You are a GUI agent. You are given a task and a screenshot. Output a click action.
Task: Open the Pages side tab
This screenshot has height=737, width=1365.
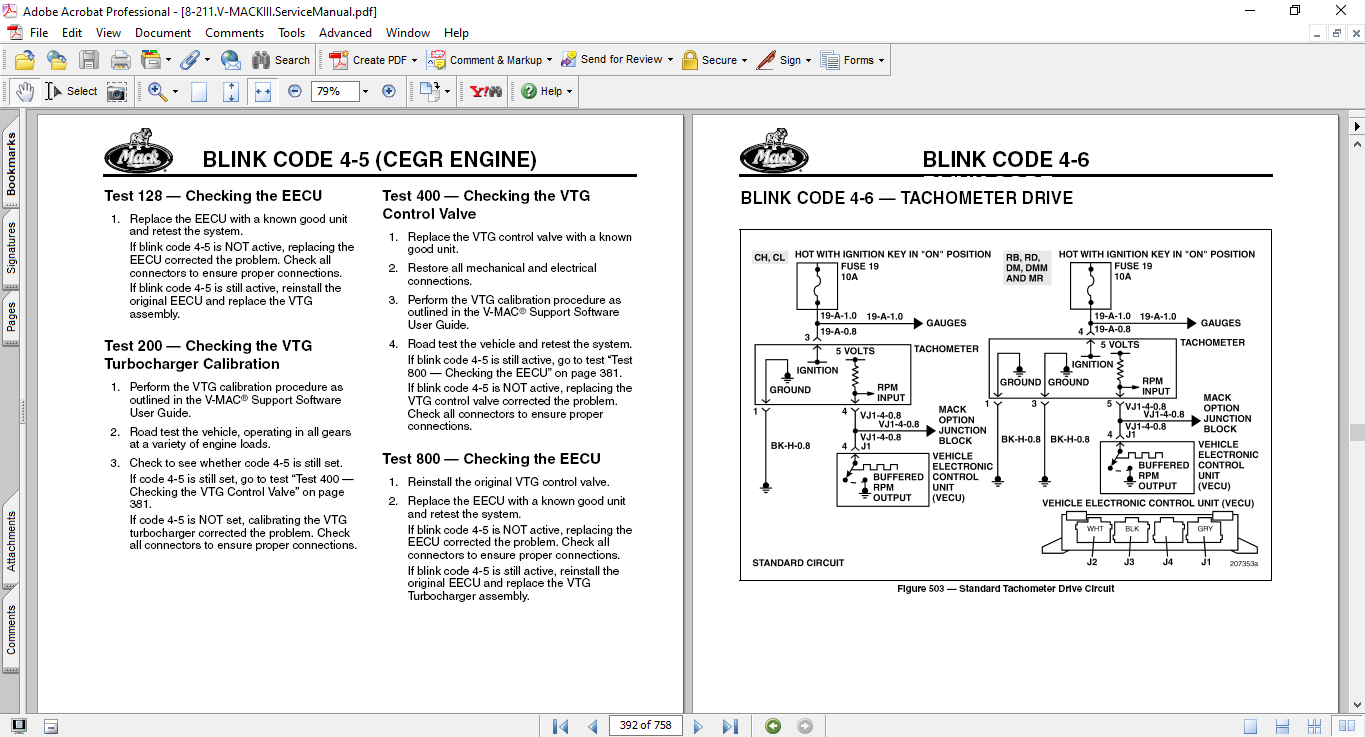pos(11,316)
